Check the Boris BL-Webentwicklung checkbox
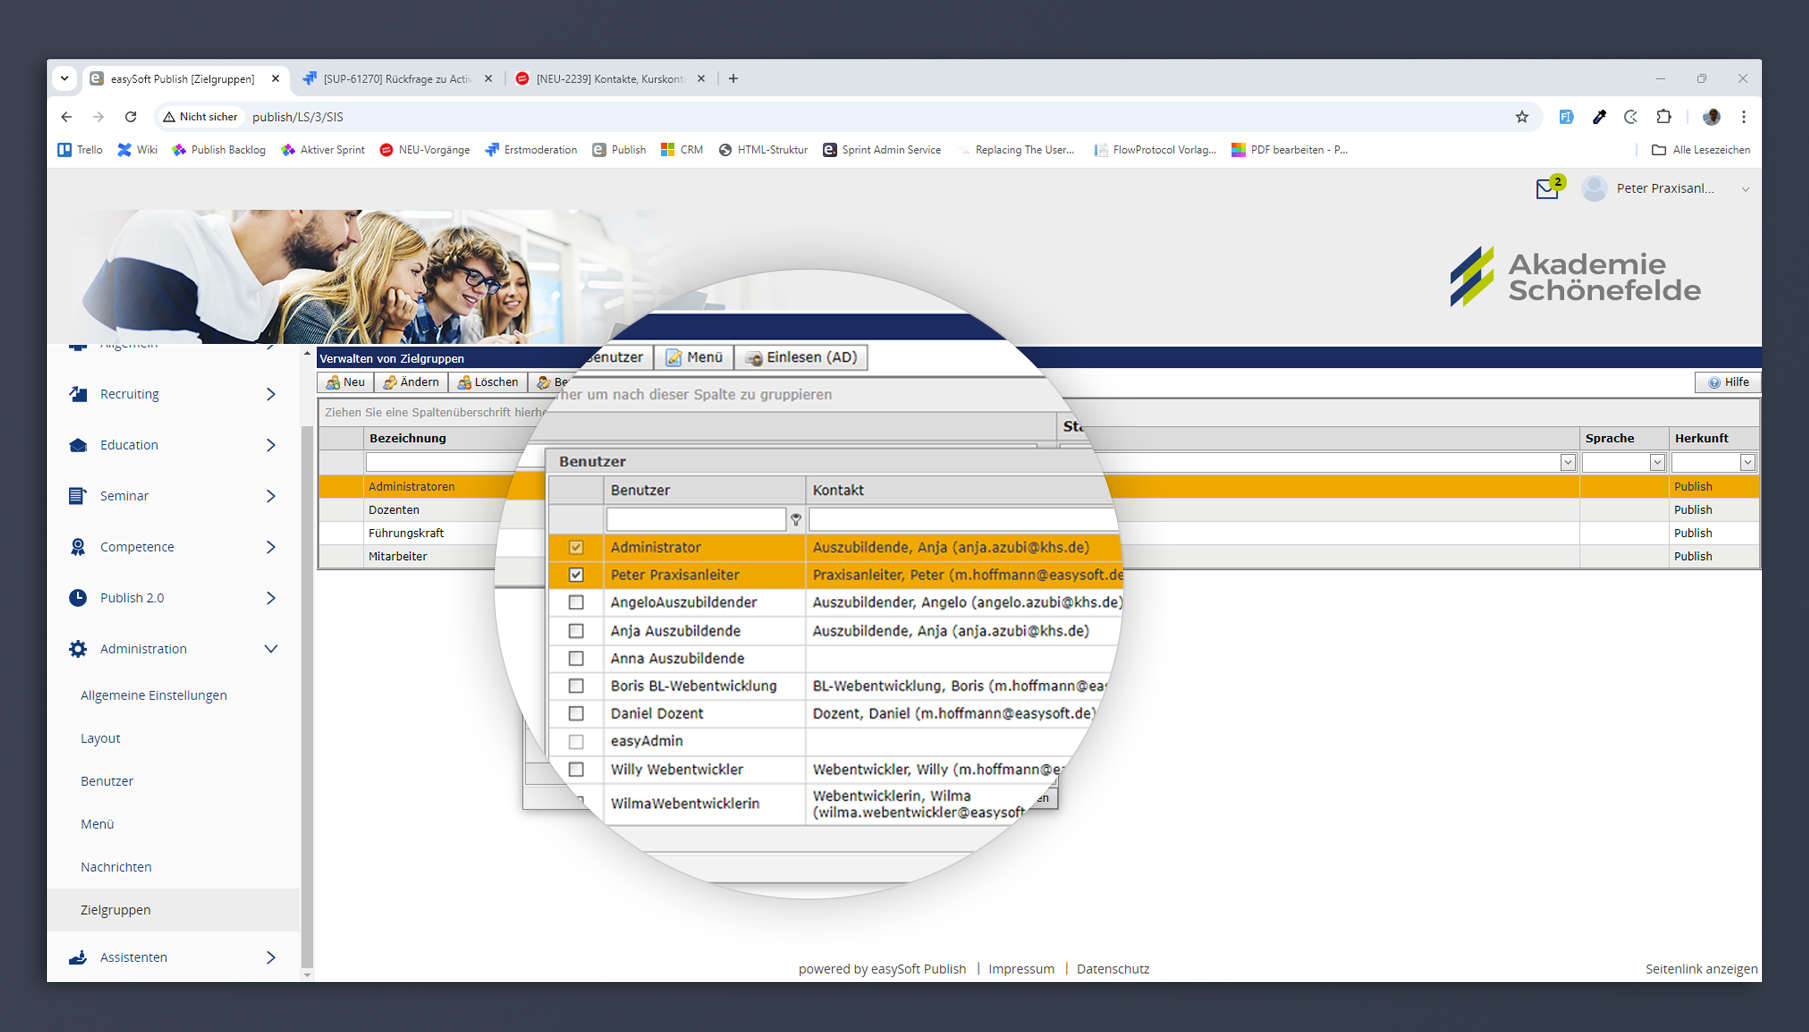This screenshot has height=1032, width=1809. (576, 686)
